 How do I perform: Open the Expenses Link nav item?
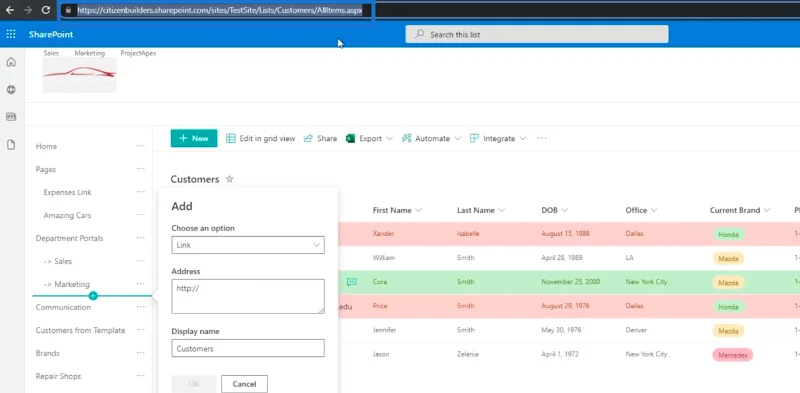tap(67, 192)
